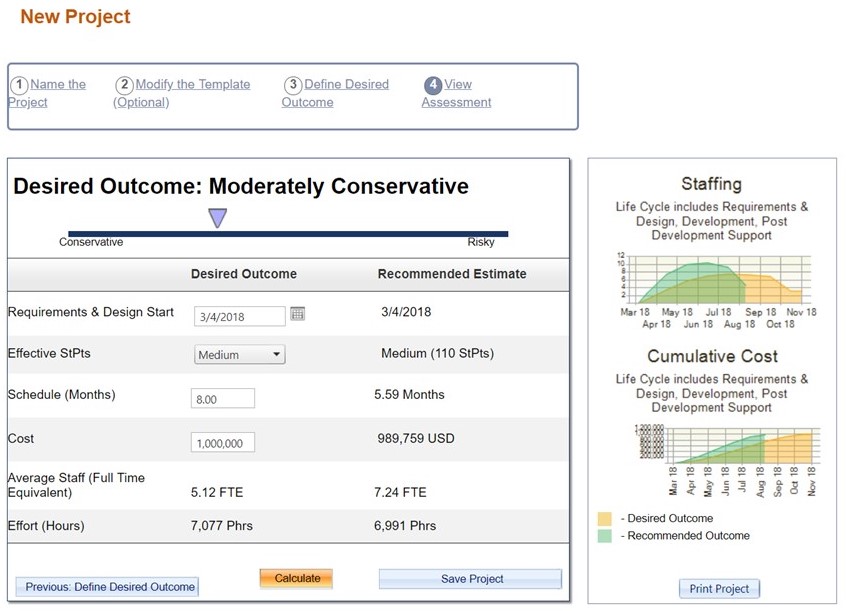Click the highlighted step 4 circle icon
846x611 pixels.
point(433,85)
